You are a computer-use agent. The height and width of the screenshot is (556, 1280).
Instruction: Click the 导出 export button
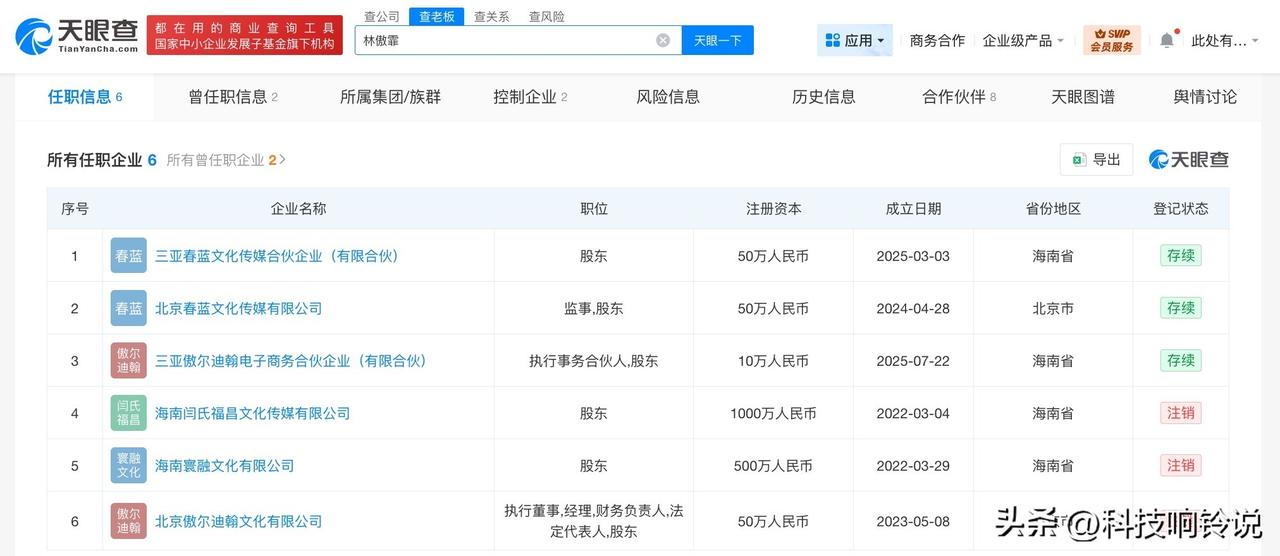click(x=1096, y=160)
